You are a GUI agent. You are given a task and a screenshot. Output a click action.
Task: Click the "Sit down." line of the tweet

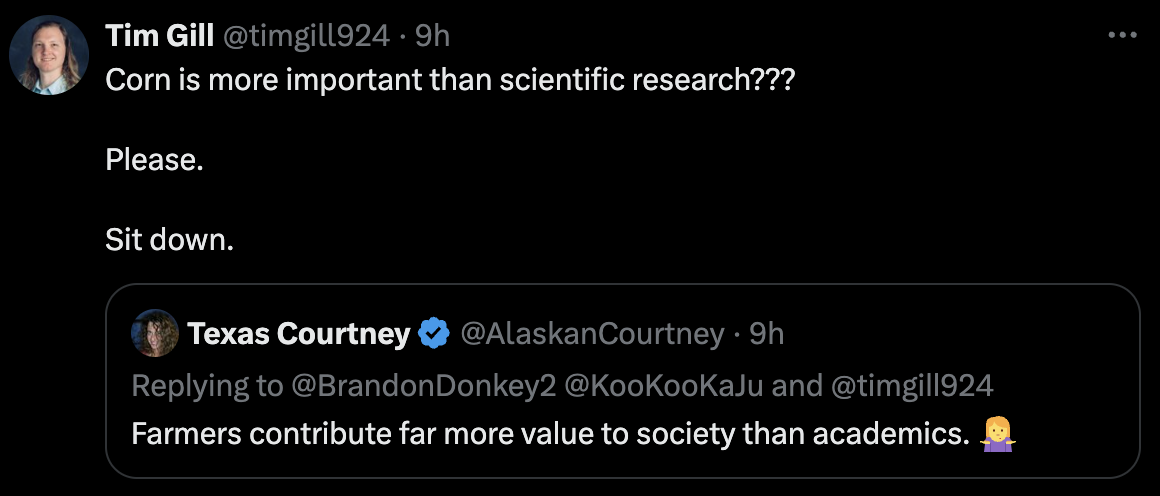pyautogui.click(x=169, y=240)
